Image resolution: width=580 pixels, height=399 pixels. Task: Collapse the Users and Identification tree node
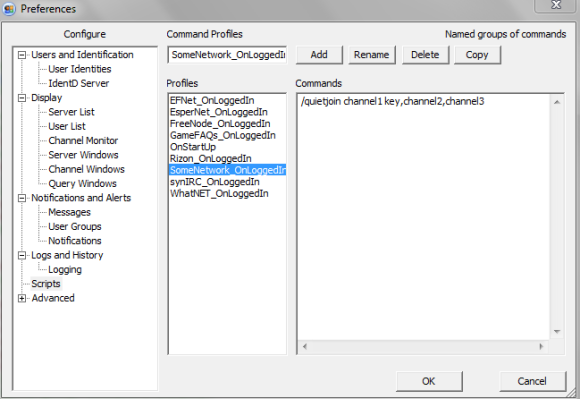(22, 55)
